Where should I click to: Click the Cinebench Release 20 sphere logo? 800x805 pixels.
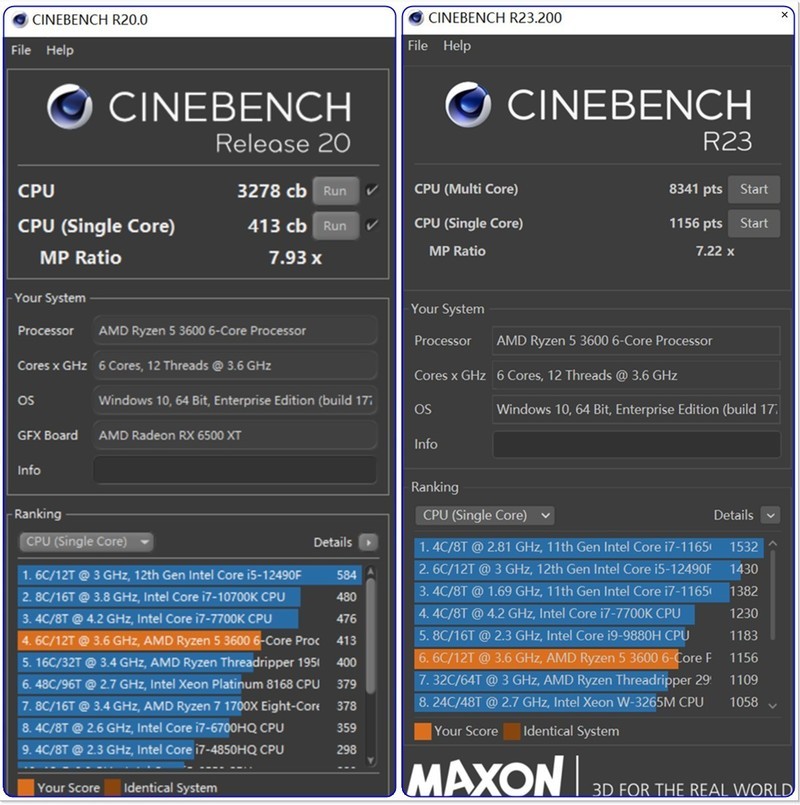click(x=70, y=107)
